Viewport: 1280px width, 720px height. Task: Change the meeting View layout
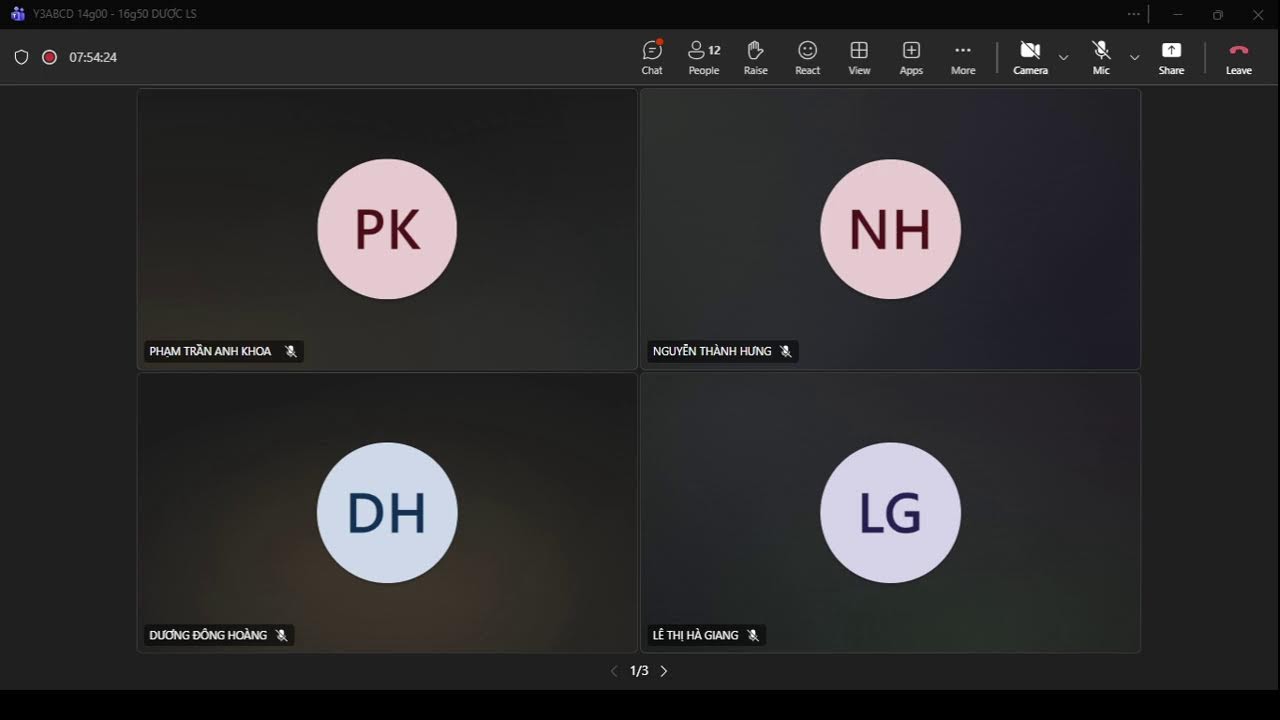(859, 58)
